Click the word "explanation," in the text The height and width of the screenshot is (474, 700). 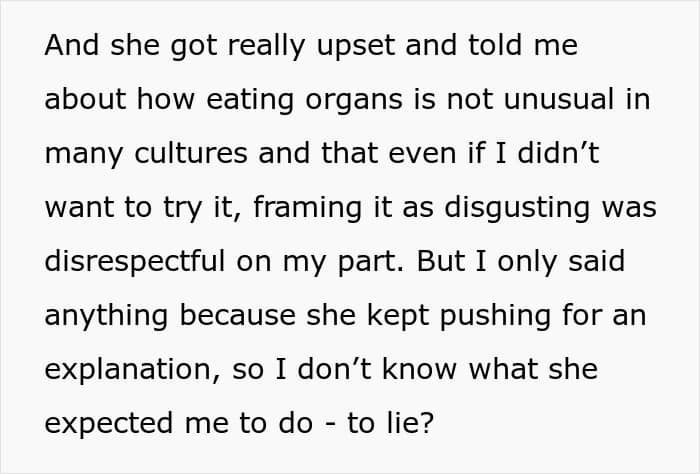pos(133,370)
